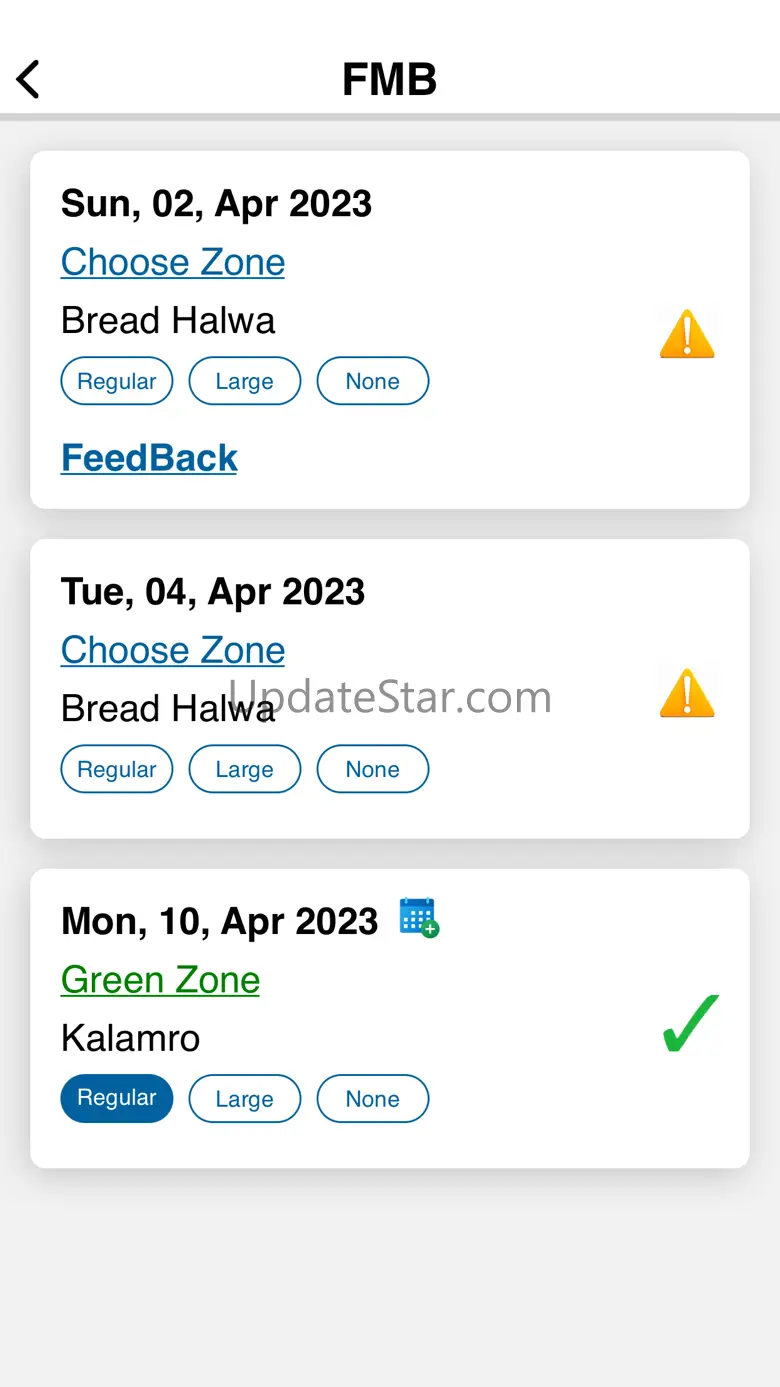Image resolution: width=780 pixels, height=1387 pixels.
Task: Open Choose Zone for Sun, 02 Apr
Action: tap(173, 262)
